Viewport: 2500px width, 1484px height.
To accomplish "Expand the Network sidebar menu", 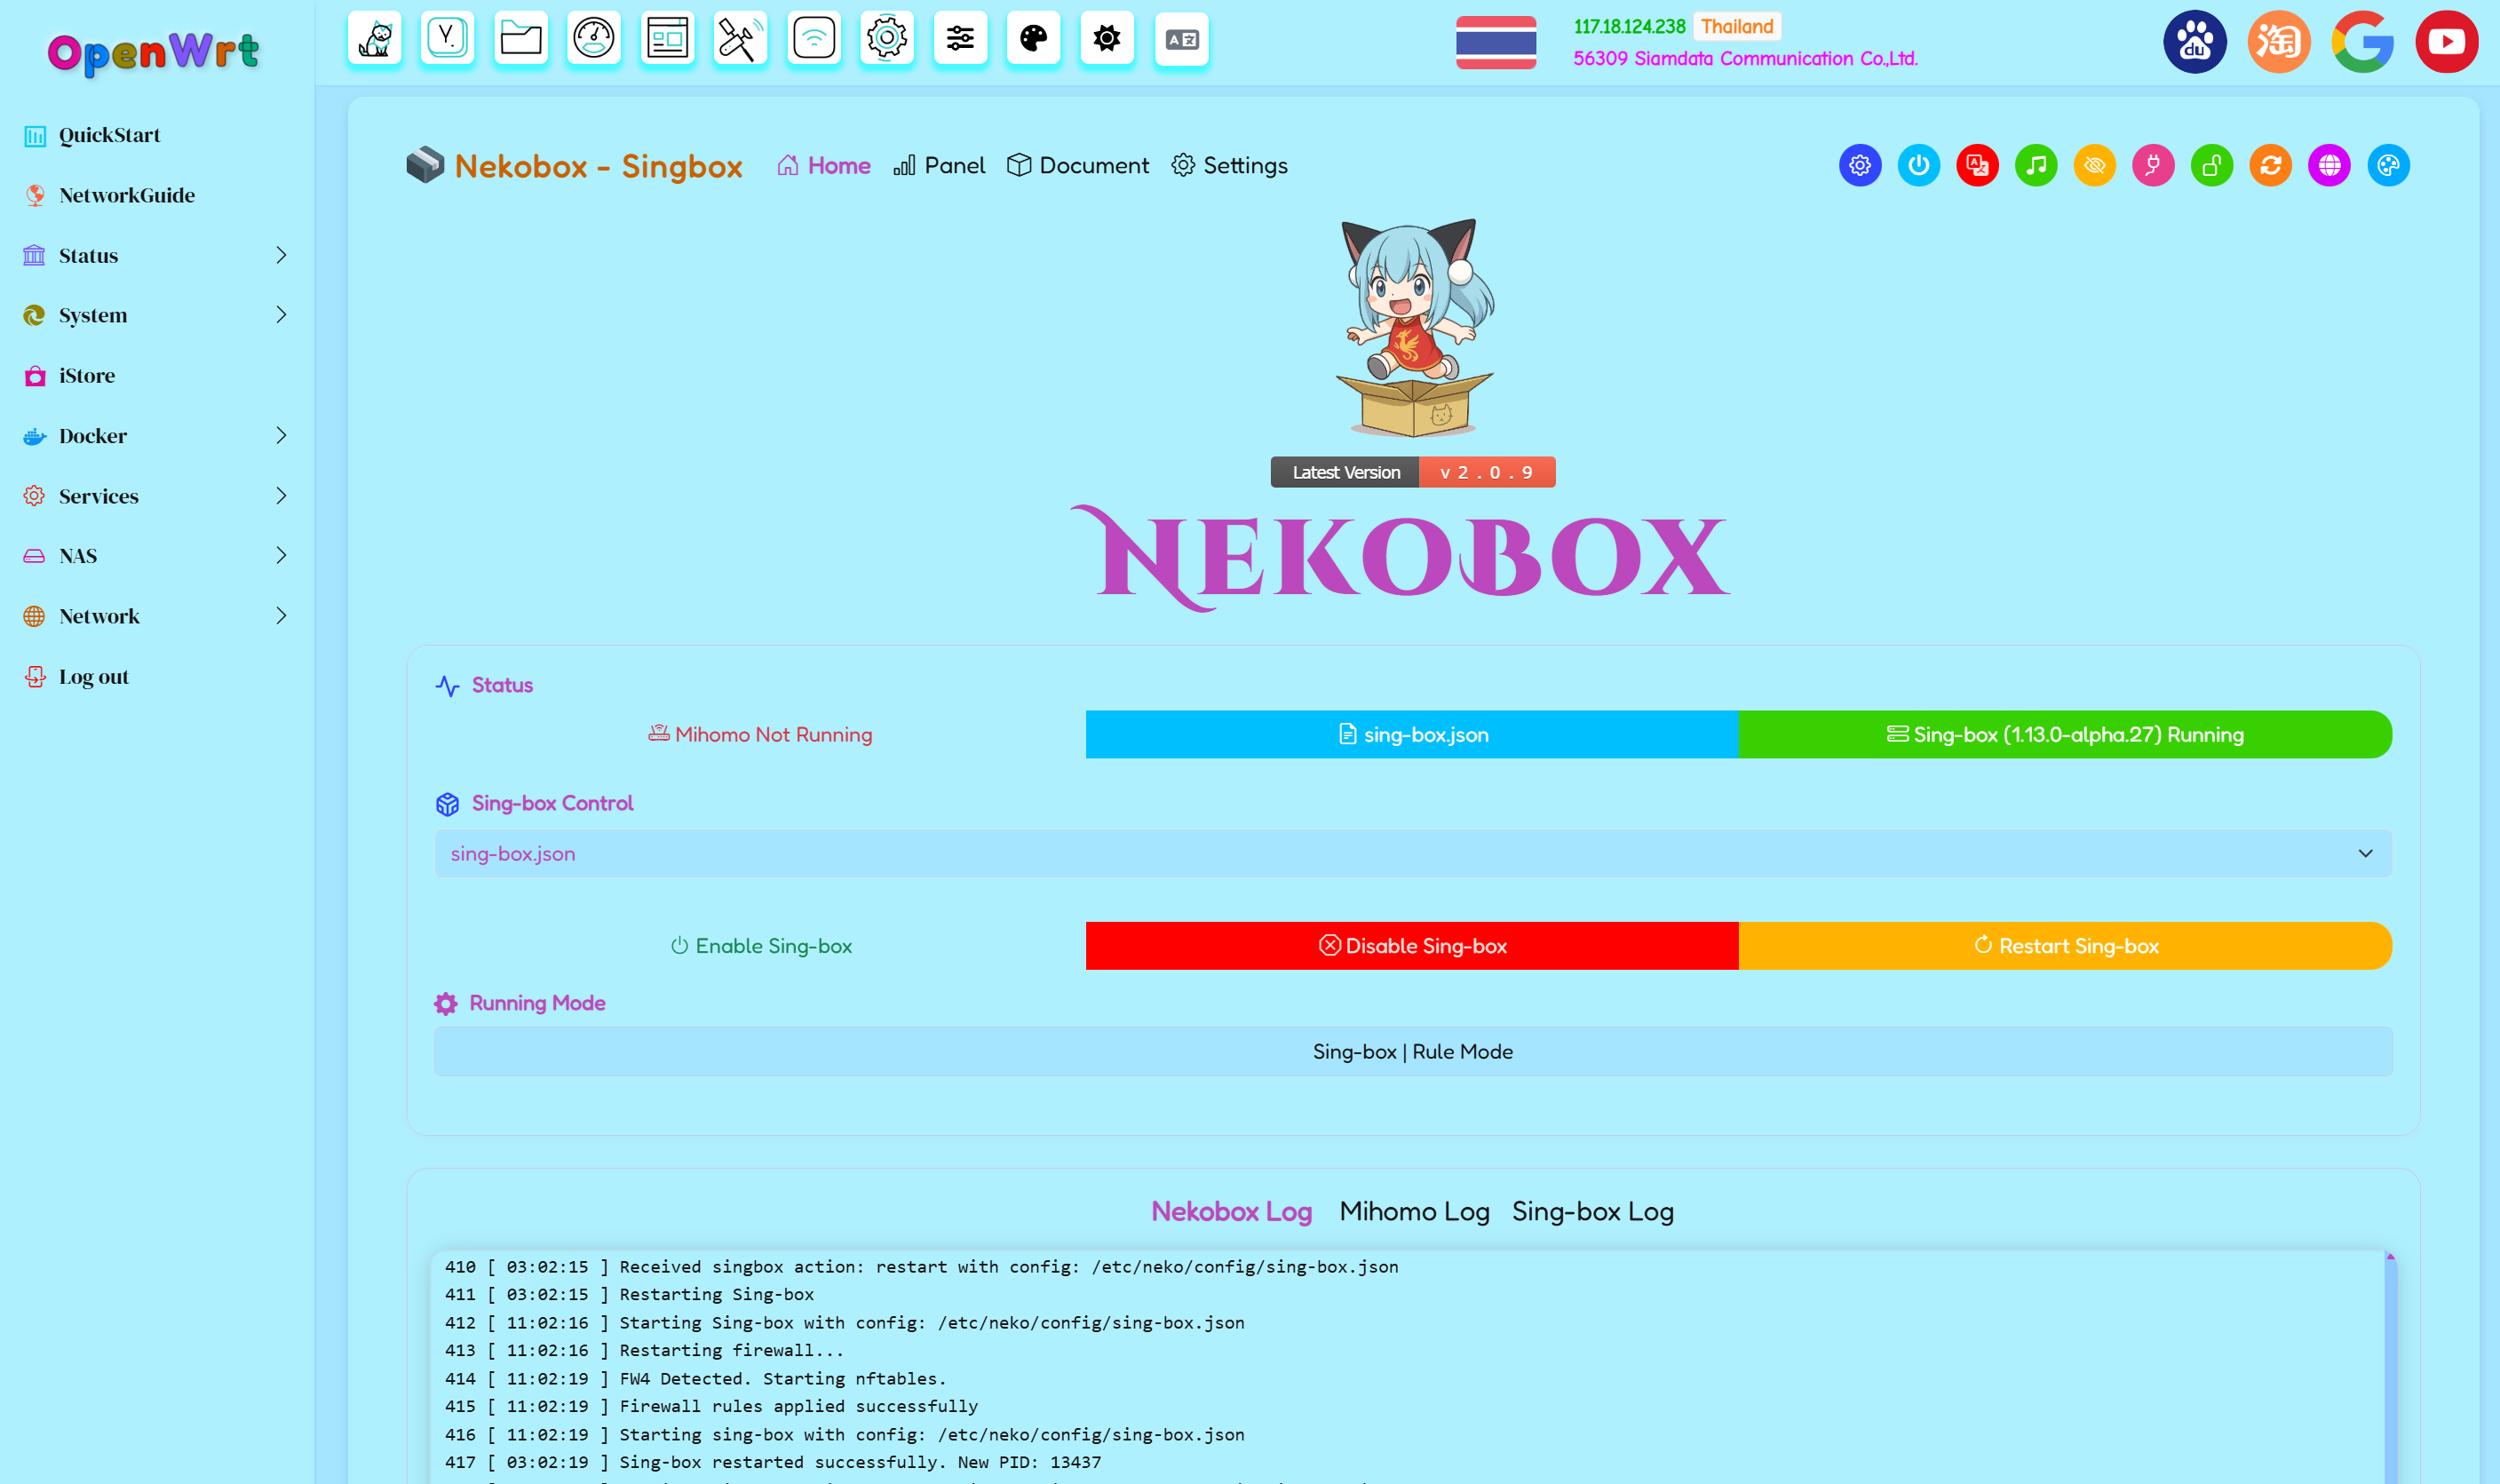I will coord(155,616).
